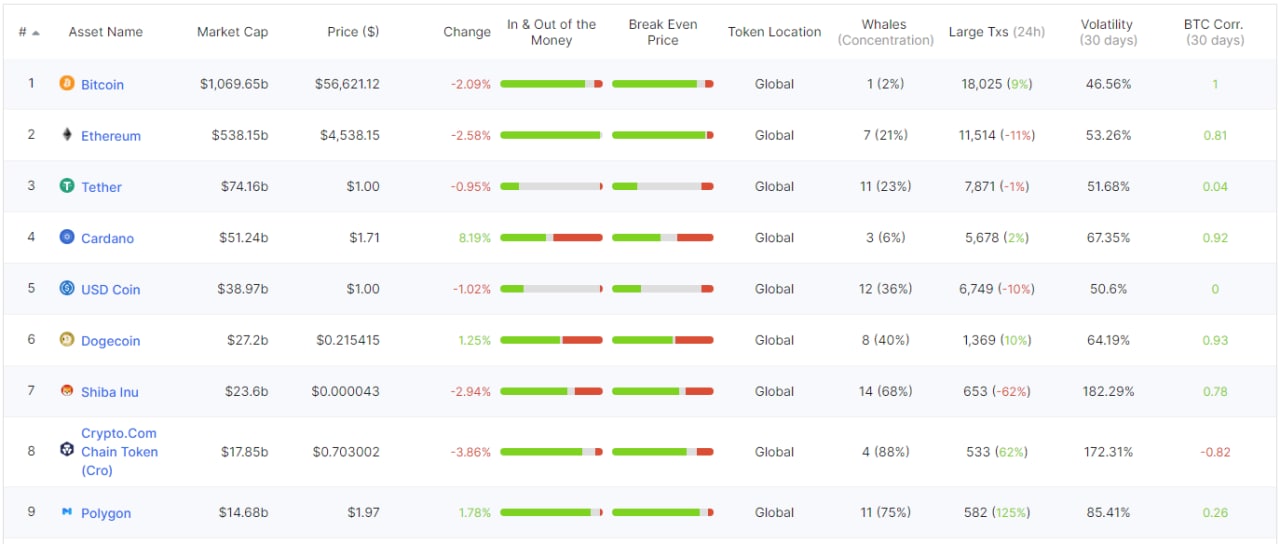Select Polygon change value 1.78%
Viewport: 1280px width, 544px height.
pos(475,512)
